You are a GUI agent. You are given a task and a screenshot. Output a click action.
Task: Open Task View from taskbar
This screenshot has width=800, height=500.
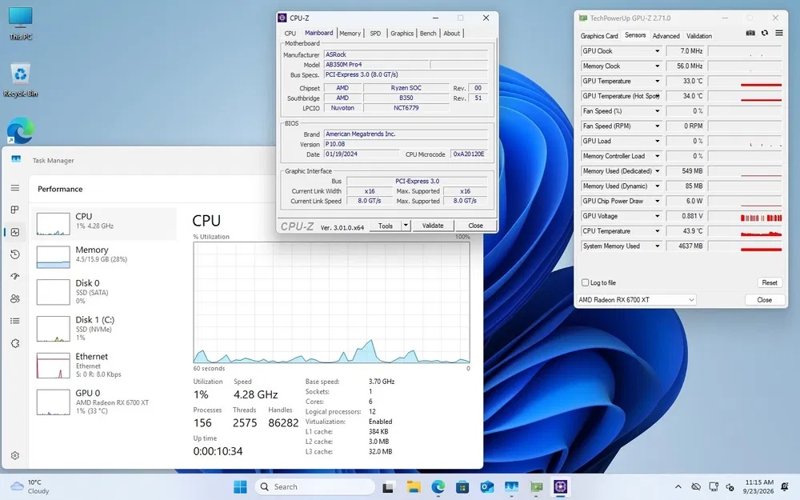click(388, 487)
